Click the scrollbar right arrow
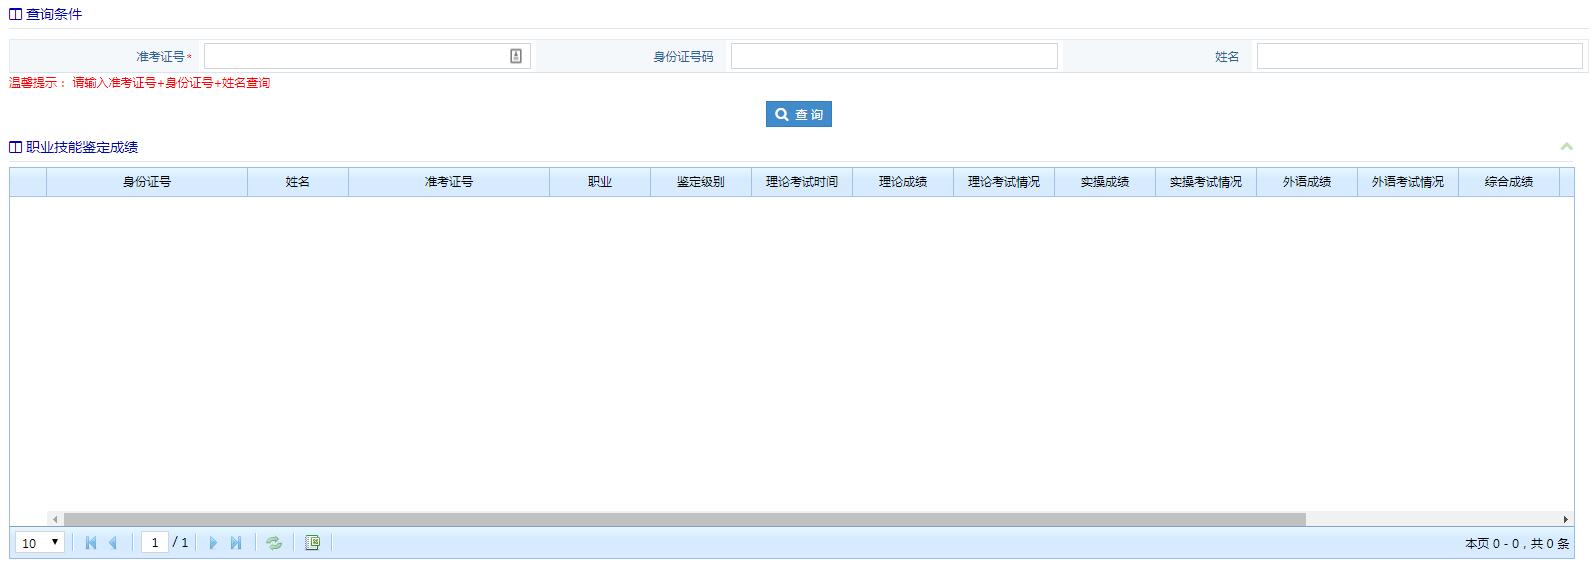 [x=1565, y=519]
